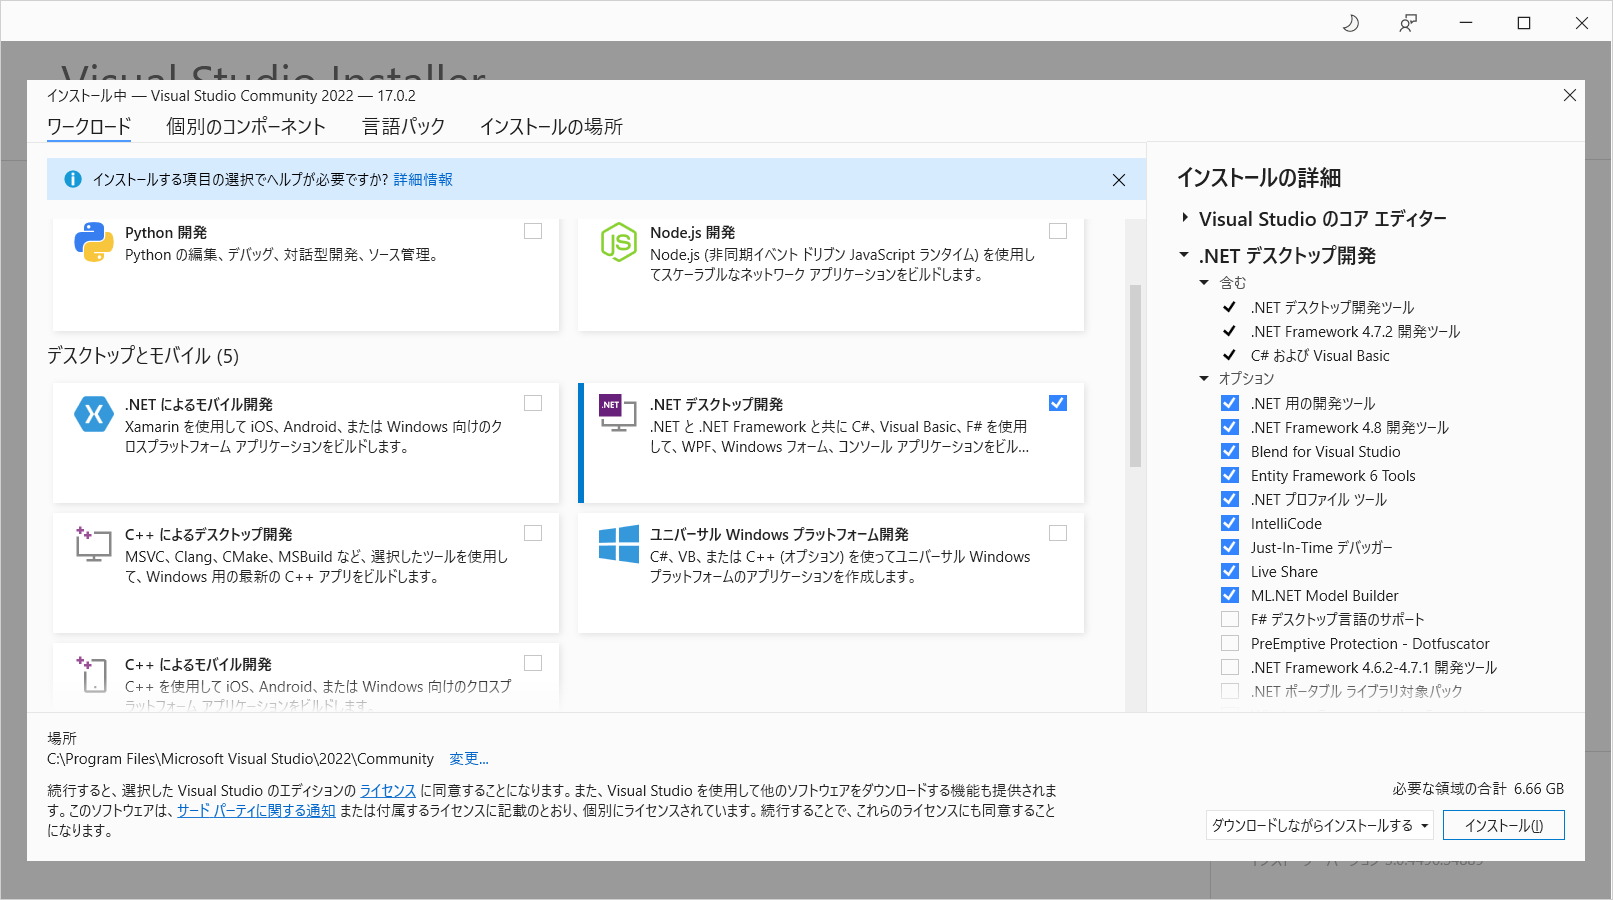The height and width of the screenshot is (900, 1613).
Task: Click the Universal Windows Platform logo icon
Action: pos(618,544)
